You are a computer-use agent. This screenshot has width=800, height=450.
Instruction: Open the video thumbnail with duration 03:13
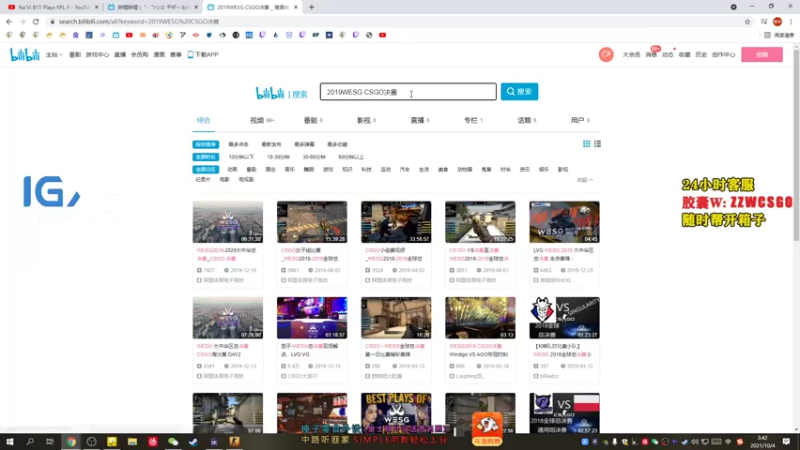480,318
